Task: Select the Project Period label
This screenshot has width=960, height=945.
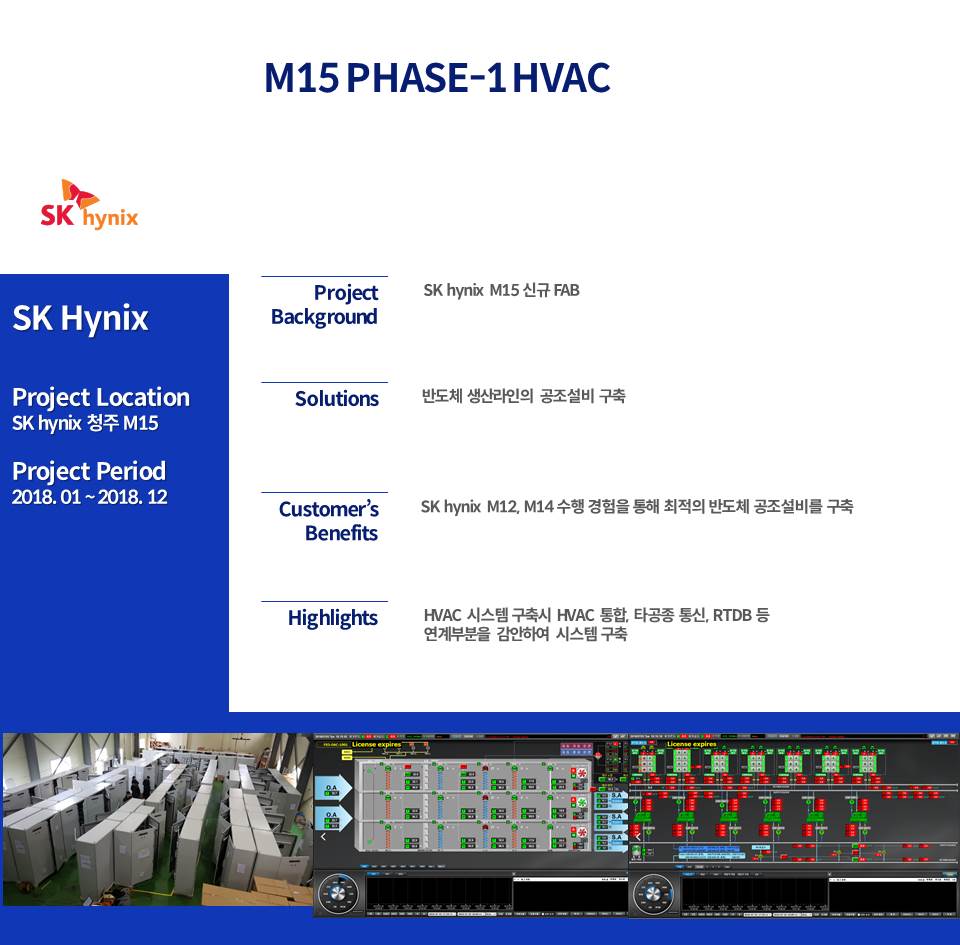Action: [x=89, y=471]
